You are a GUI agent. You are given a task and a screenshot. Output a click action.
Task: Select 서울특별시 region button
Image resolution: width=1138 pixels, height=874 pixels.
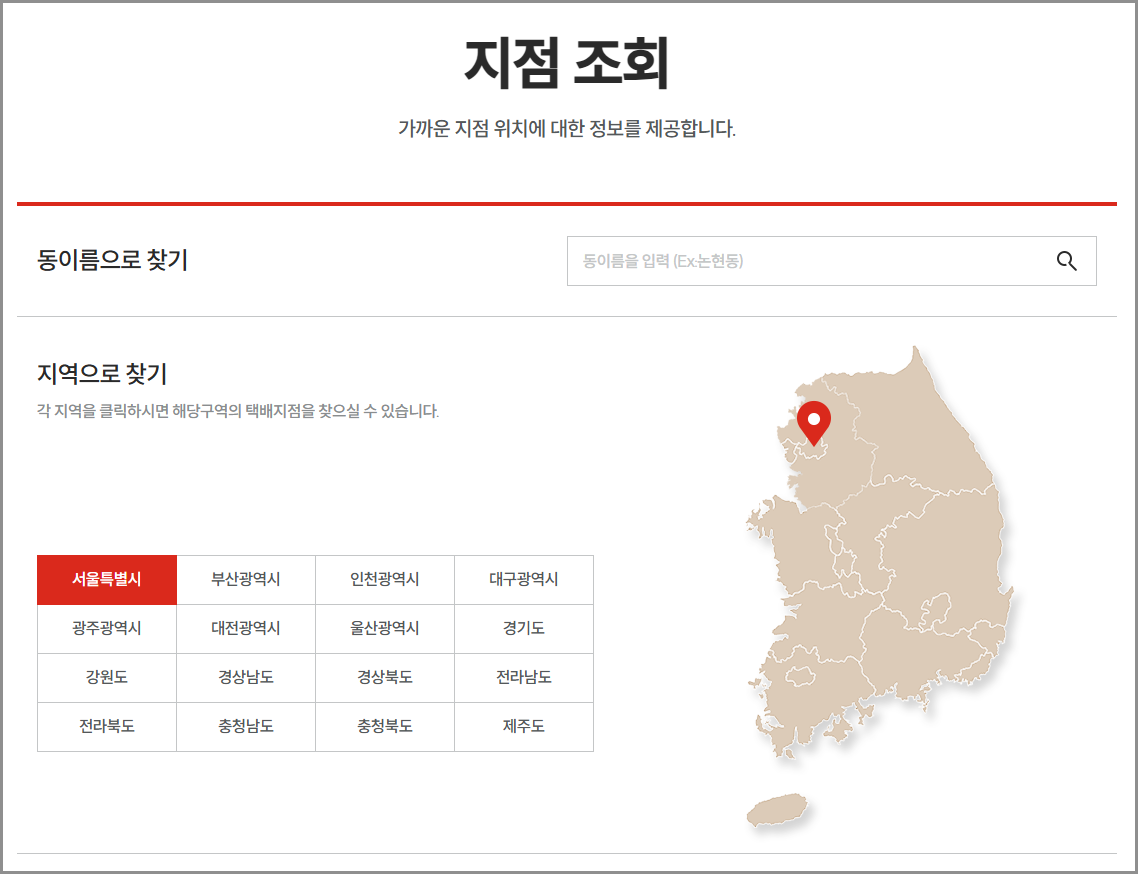click(106, 580)
